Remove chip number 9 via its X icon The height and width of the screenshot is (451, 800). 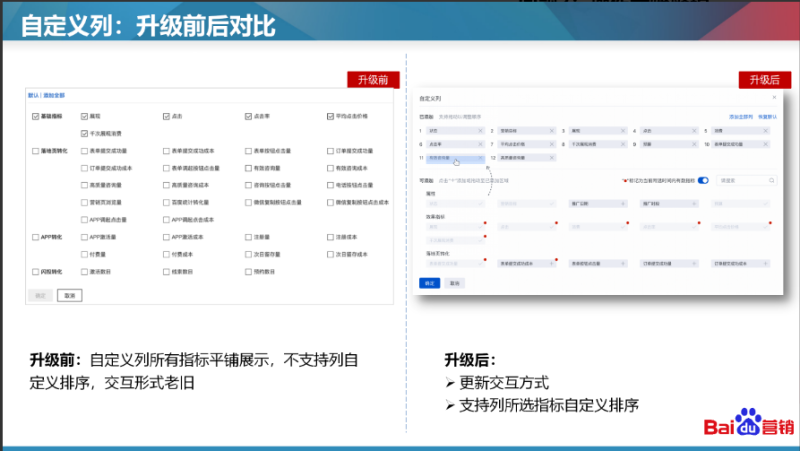tap(694, 144)
